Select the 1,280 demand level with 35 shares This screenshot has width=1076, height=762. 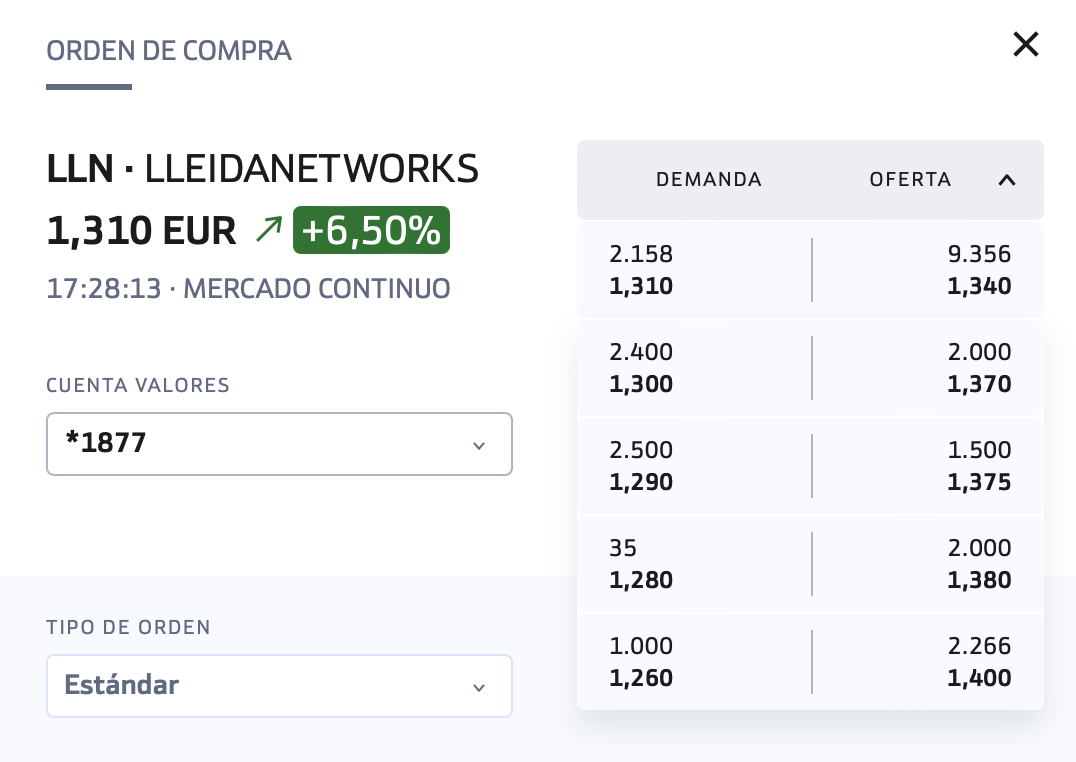point(694,564)
